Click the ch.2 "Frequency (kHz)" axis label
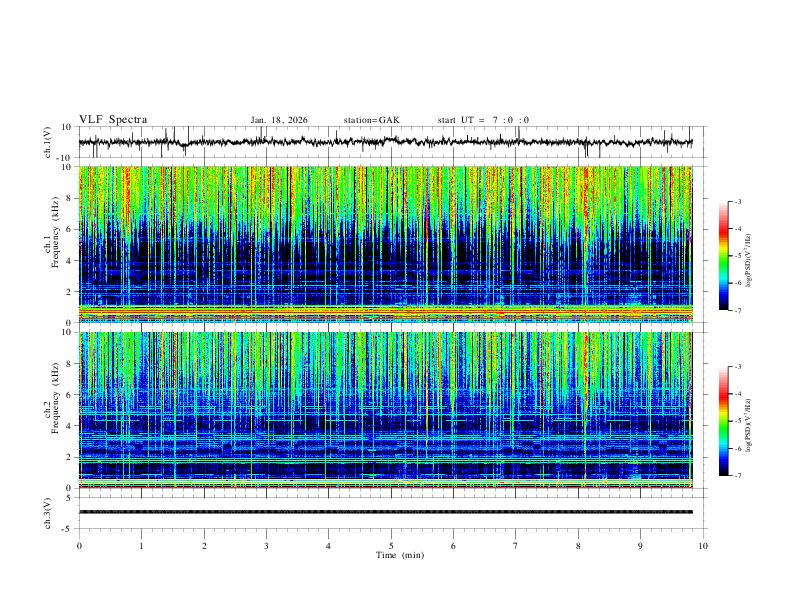The height and width of the screenshot is (612, 792). click(55, 398)
